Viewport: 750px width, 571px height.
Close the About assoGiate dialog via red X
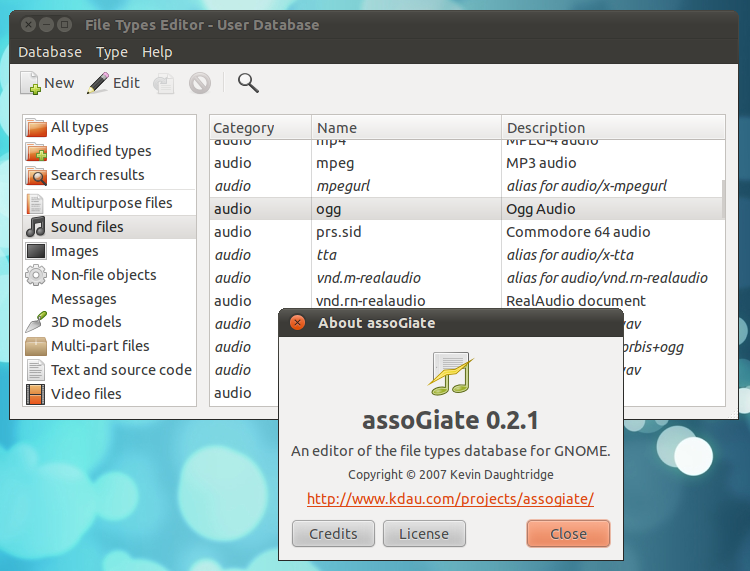(298, 323)
